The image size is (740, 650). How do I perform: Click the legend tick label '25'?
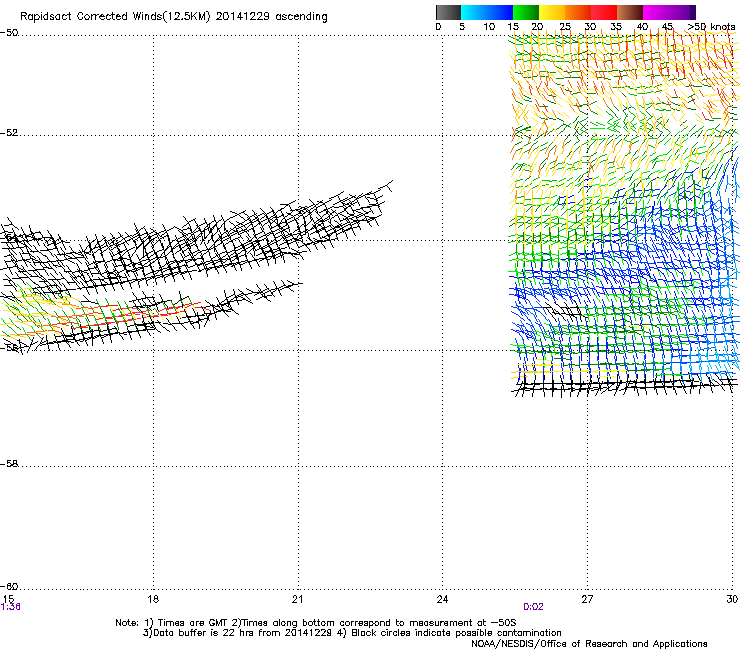point(565,27)
